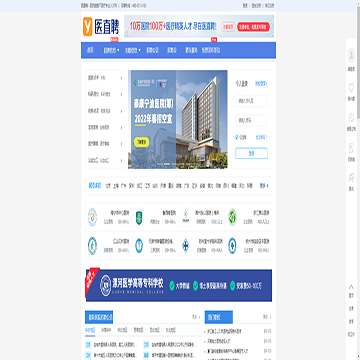
Task: Open first hospital card with light blue round logo
Action: [109, 217]
